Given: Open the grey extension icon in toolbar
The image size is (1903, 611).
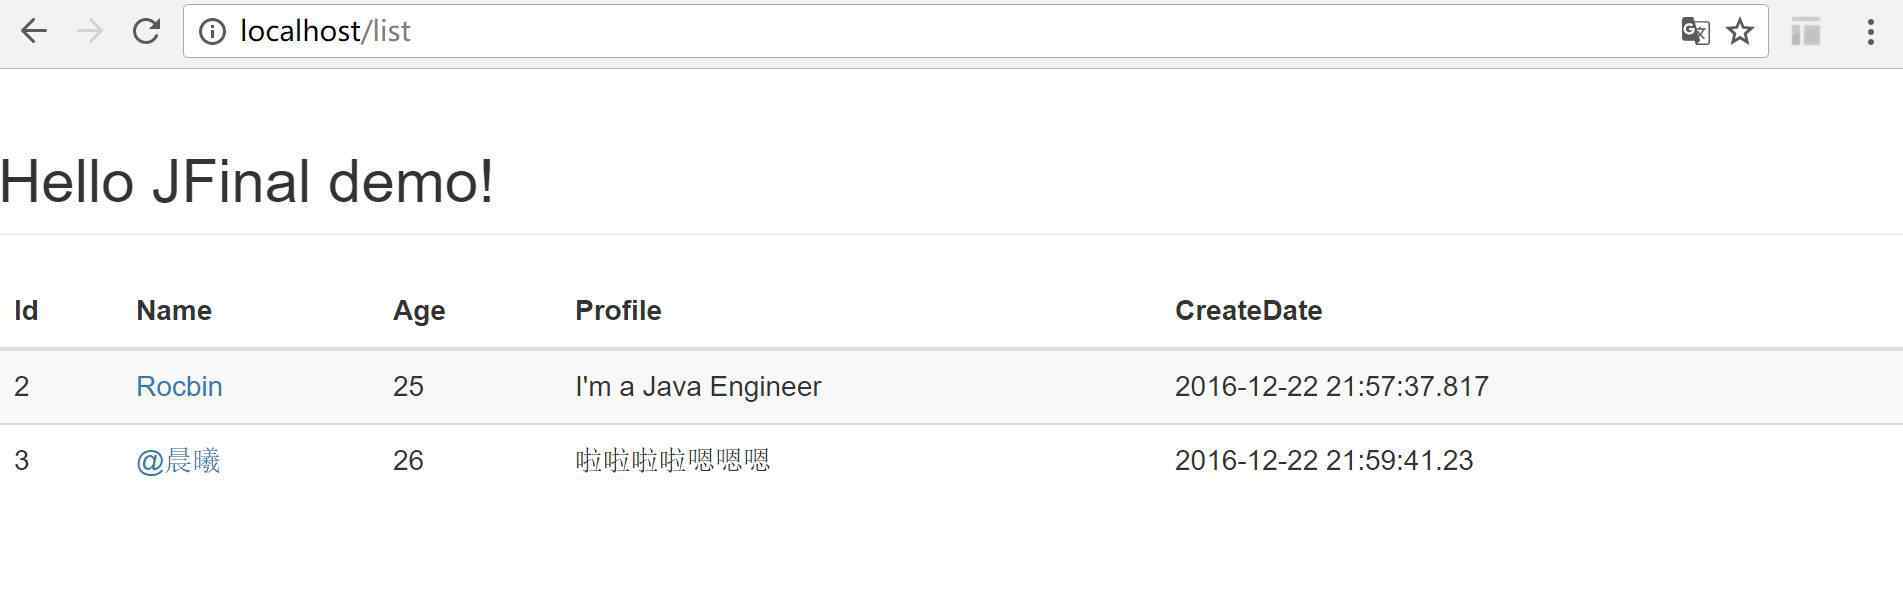Looking at the screenshot, I should click(x=1805, y=31).
